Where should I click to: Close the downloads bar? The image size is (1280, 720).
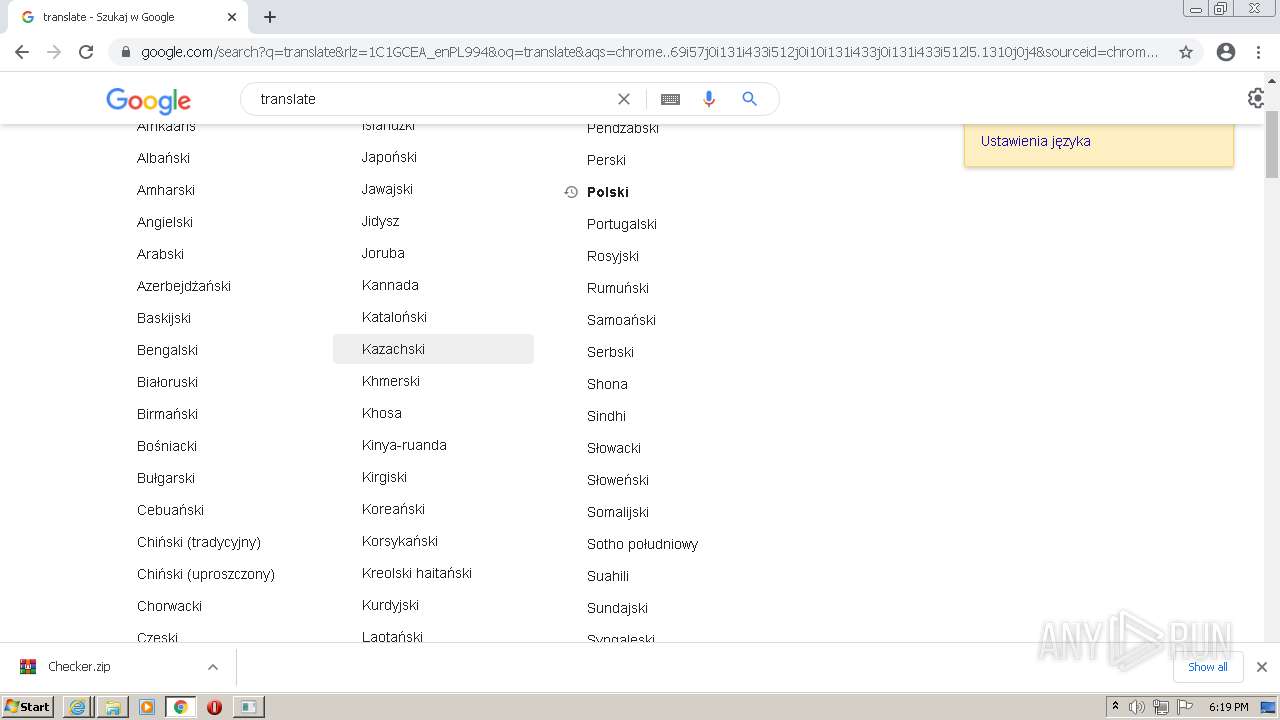tap(1262, 667)
